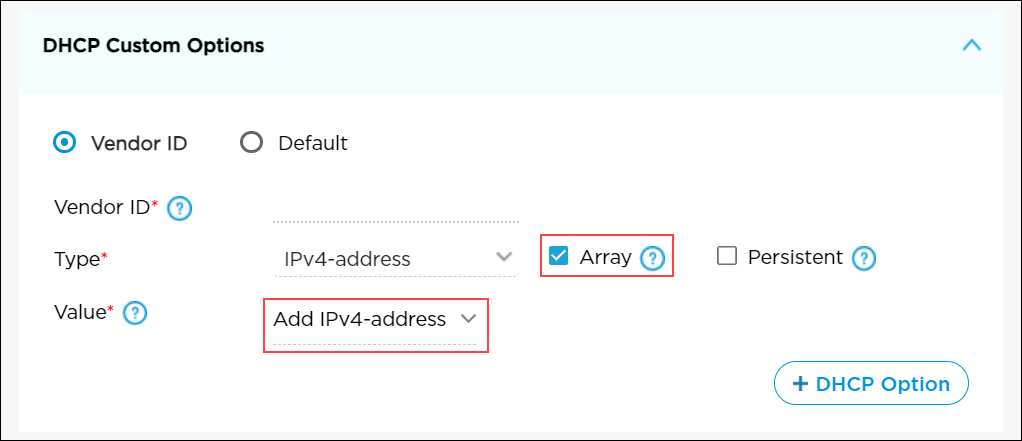Show help for the Persistent option
This screenshot has width=1022, height=441.
click(x=864, y=259)
